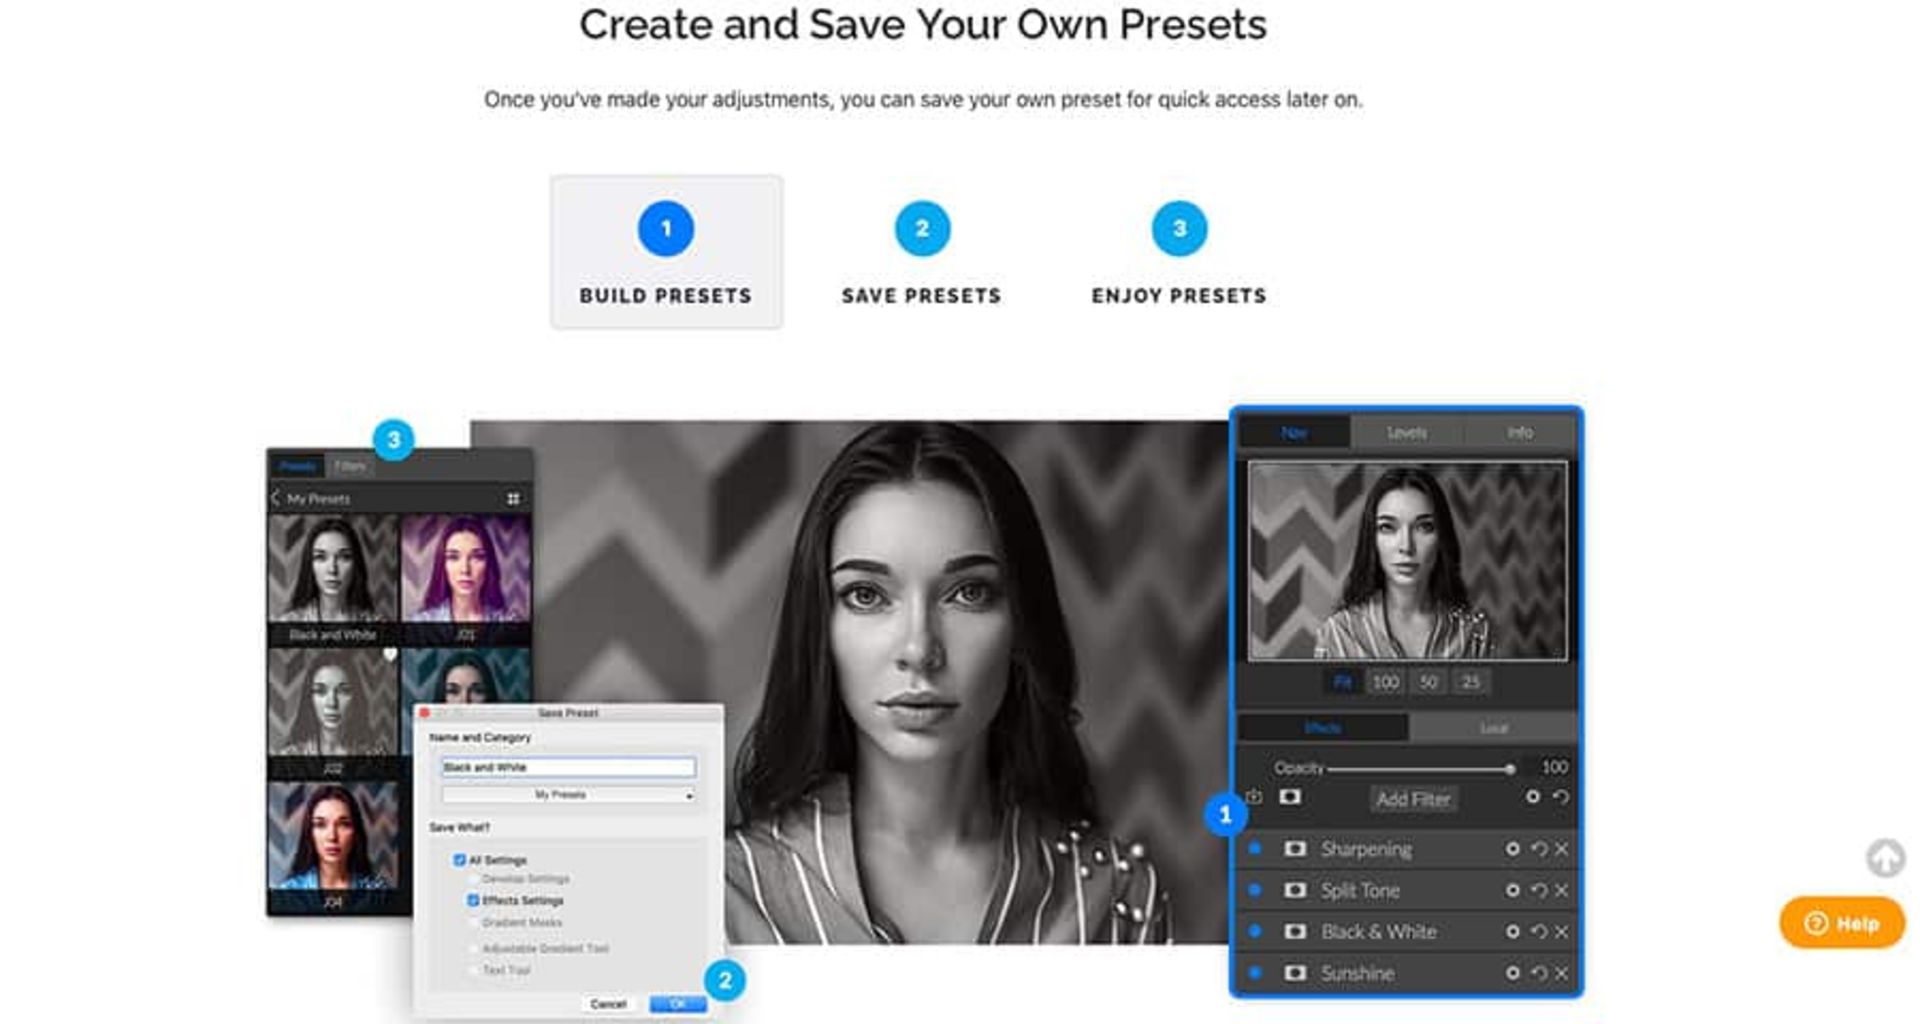Click the Sunshine filter options circle icon

pos(1512,972)
